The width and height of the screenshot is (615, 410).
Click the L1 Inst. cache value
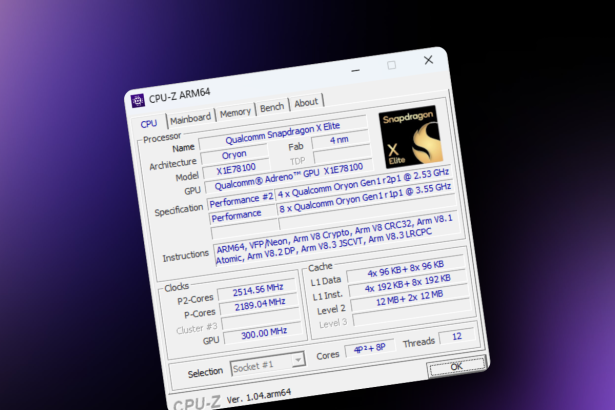point(408,284)
